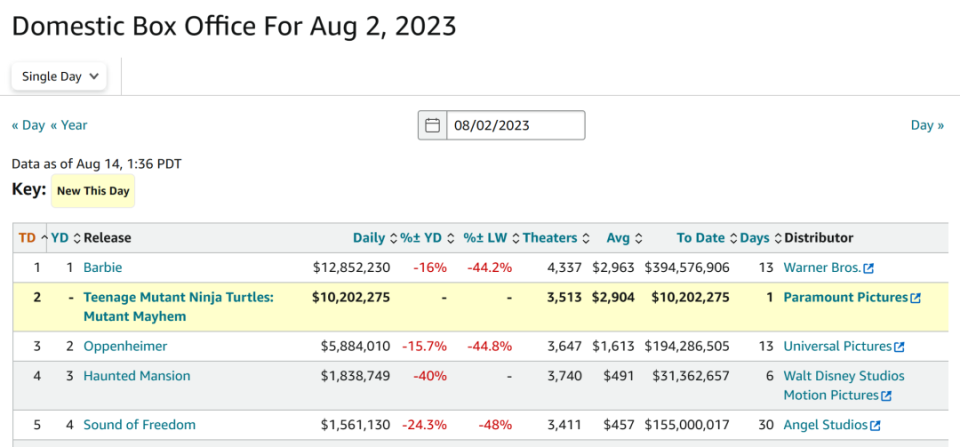
Task: Sort table by the YD column
Action: [x=60, y=238]
